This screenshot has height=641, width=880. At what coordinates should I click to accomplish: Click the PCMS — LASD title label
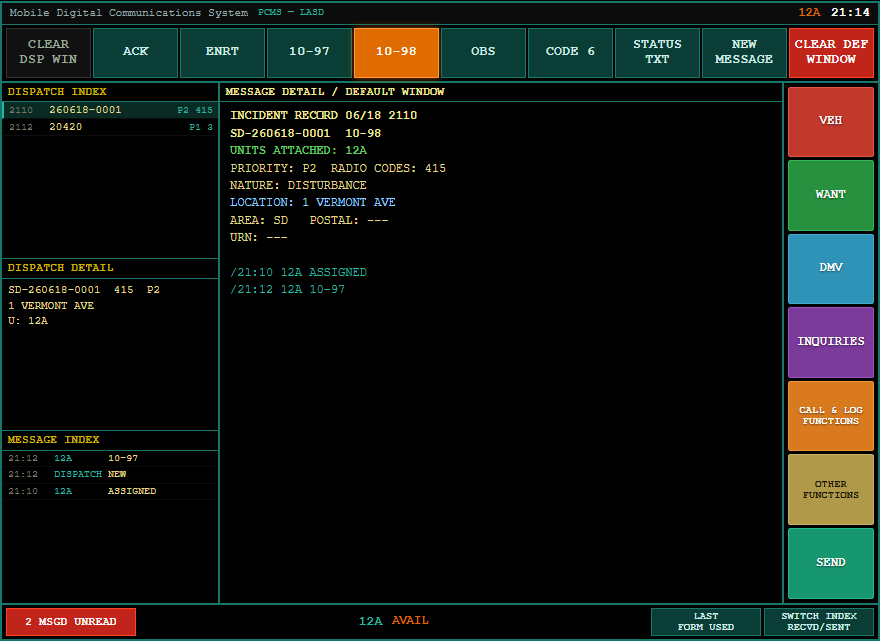click(291, 12)
